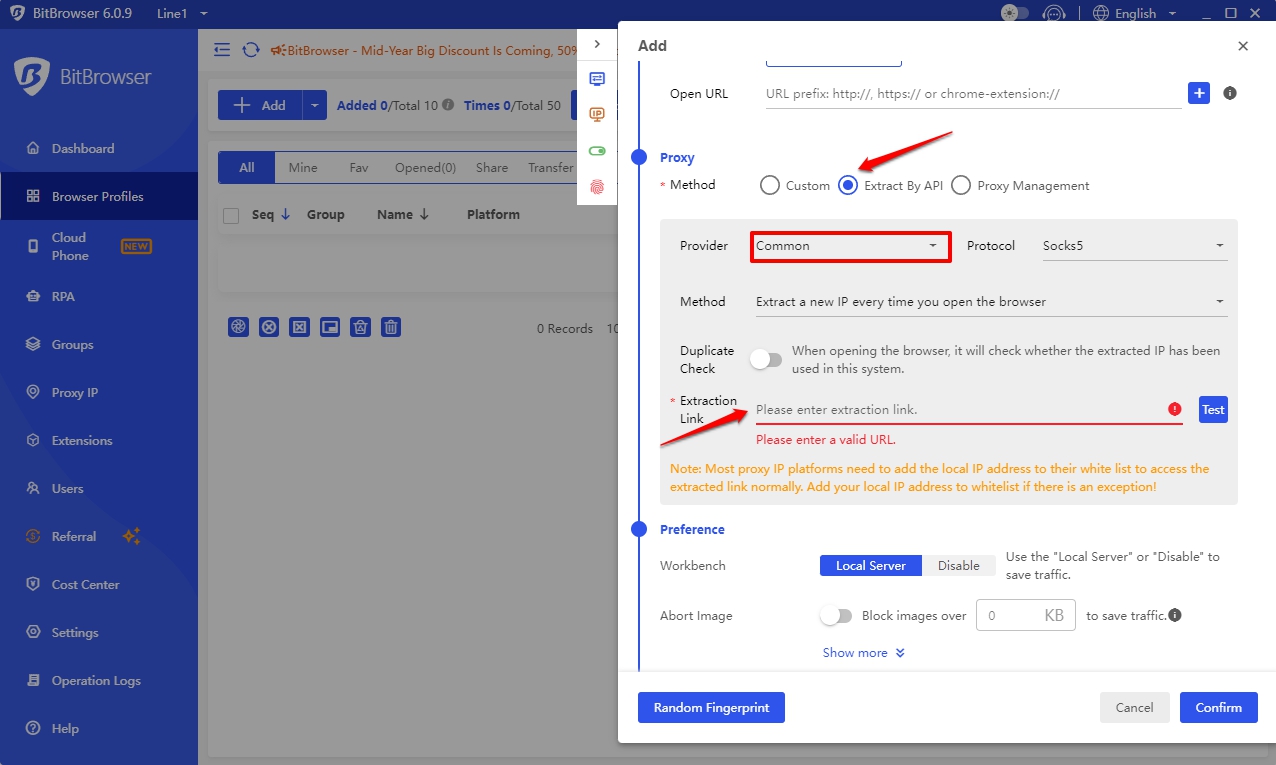Collapse the floating side strip with the arrow
The image size is (1276, 765).
click(597, 44)
